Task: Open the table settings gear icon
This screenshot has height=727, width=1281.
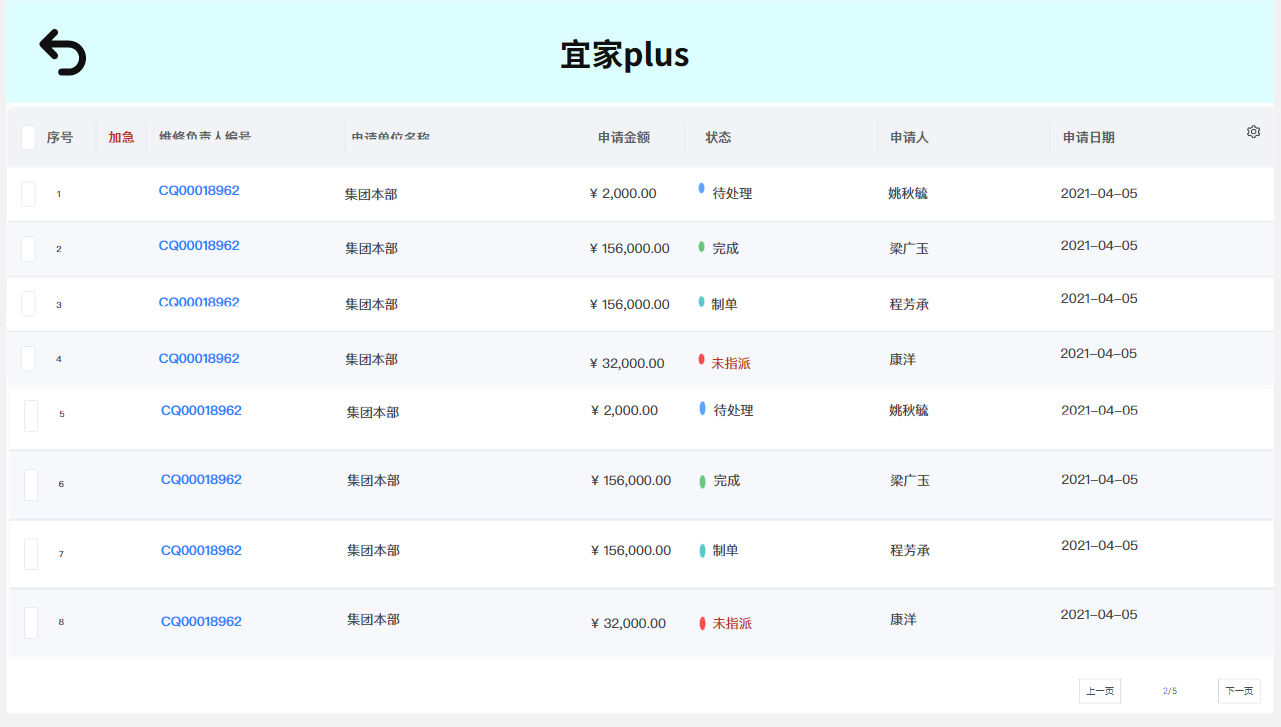Action: [x=1253, y=132]
